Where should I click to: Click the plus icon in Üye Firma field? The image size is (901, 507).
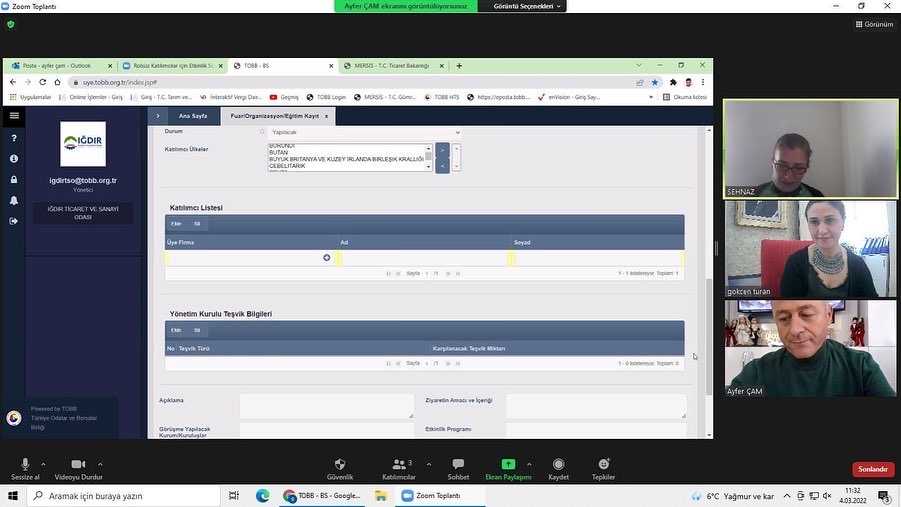click(x=326, y=258)
